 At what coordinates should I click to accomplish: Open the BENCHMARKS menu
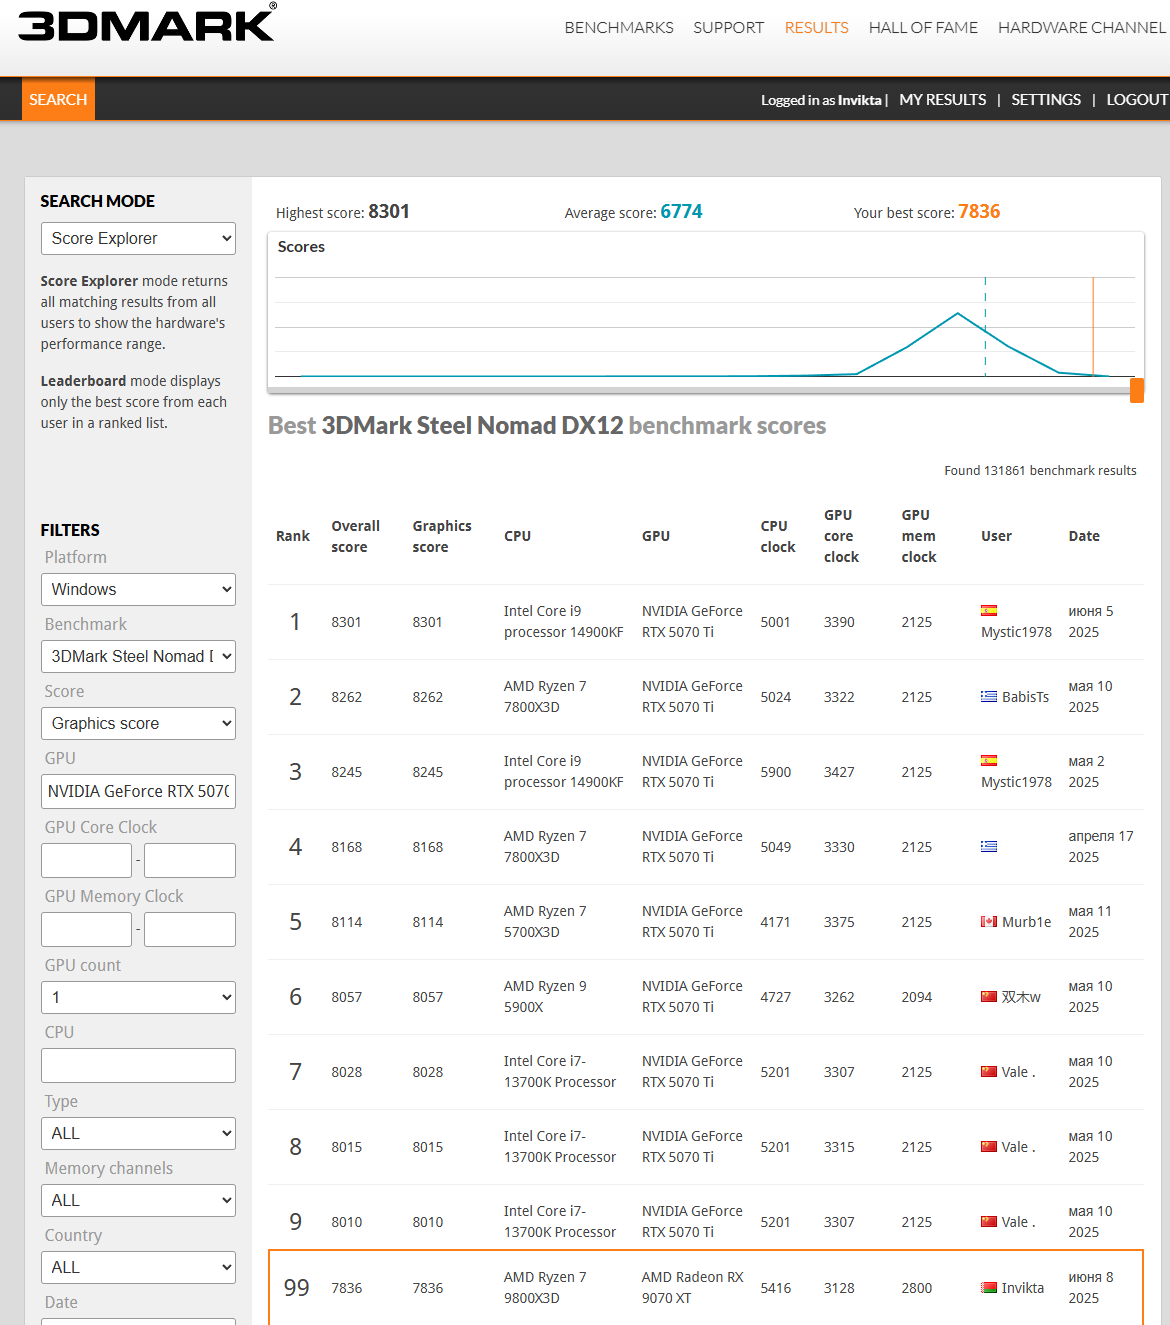[x=619, y=28]
